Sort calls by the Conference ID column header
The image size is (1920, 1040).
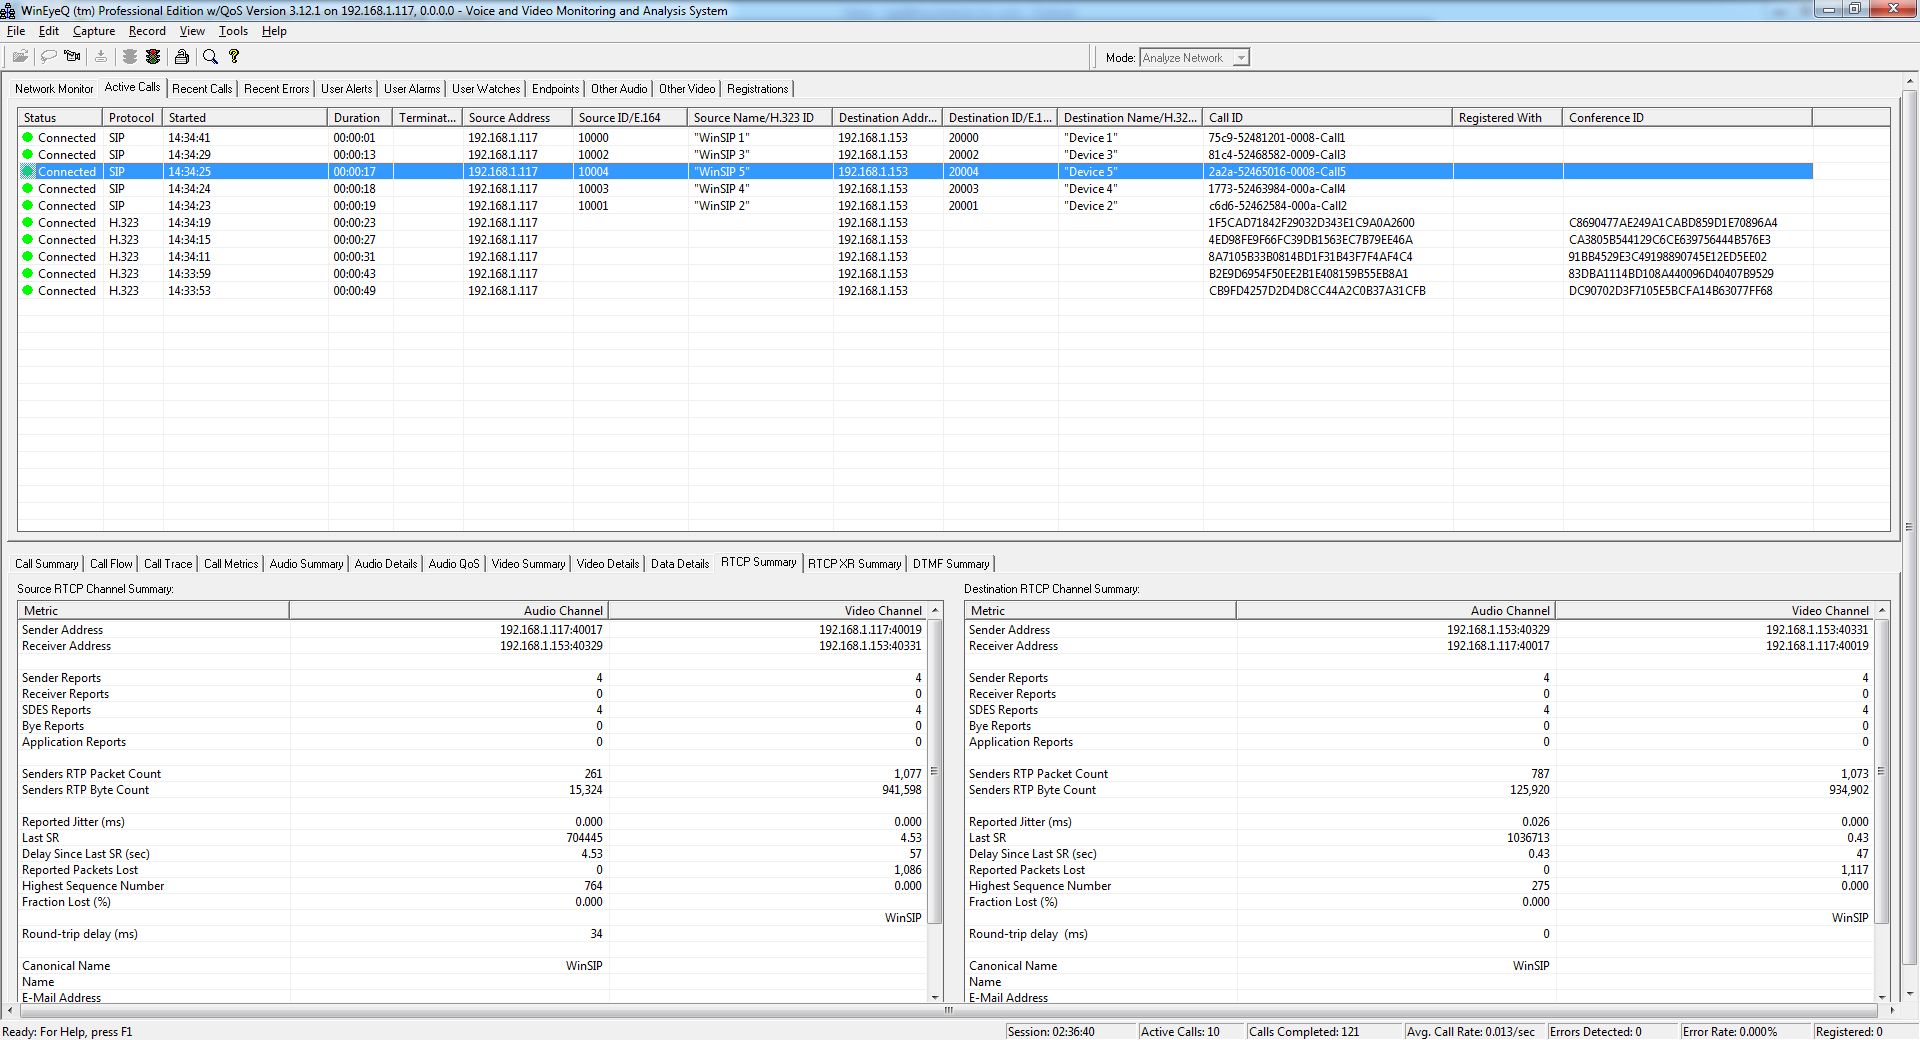[1687, 118]
